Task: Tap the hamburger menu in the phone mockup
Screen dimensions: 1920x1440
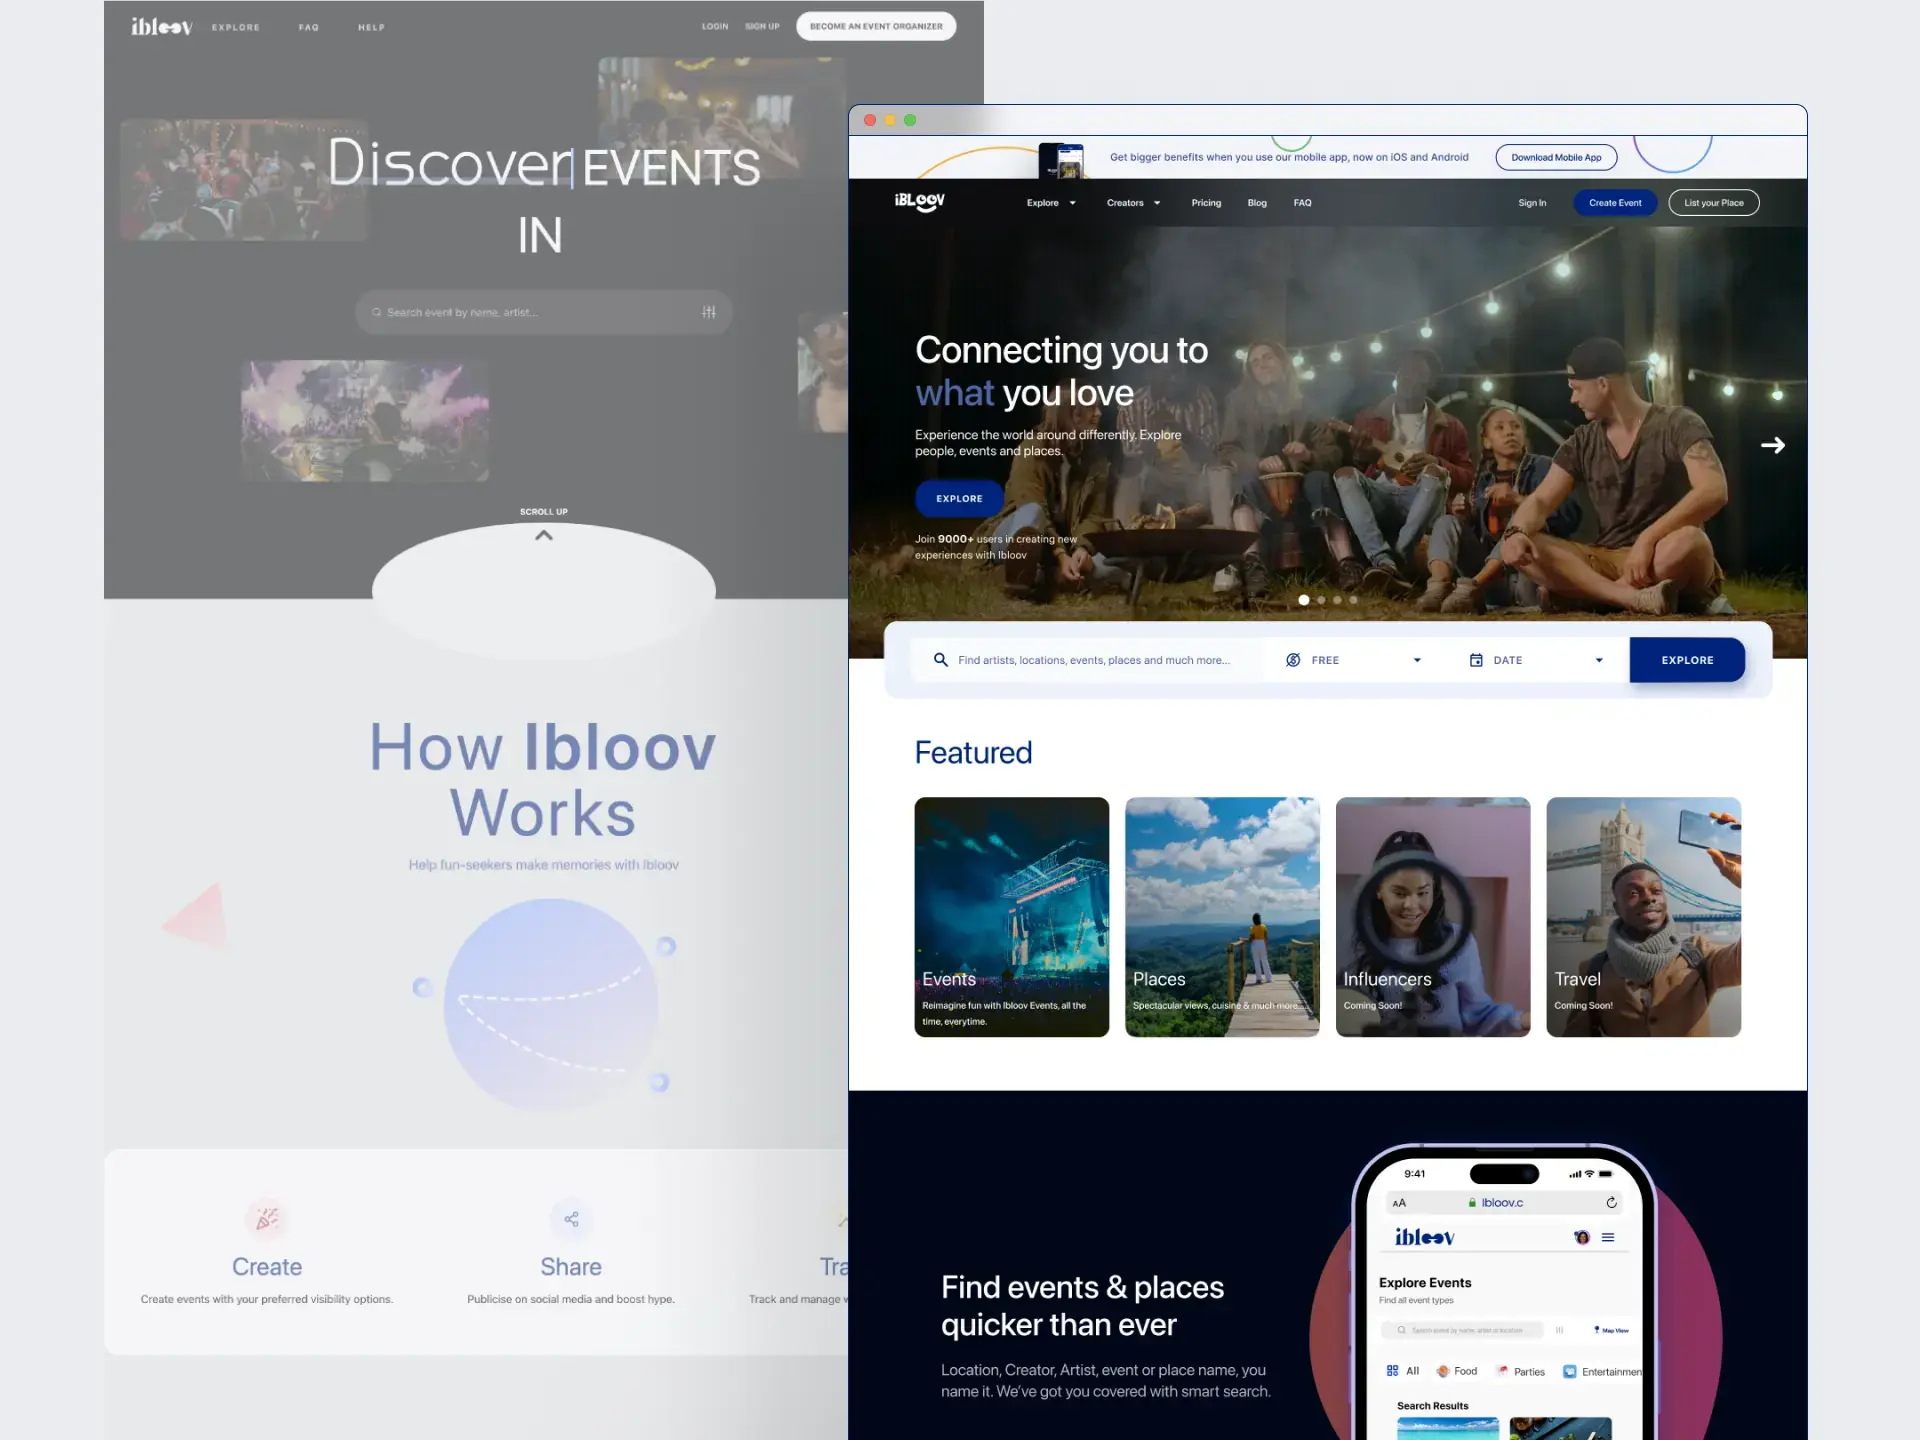Action: tap(1608, 1237)
